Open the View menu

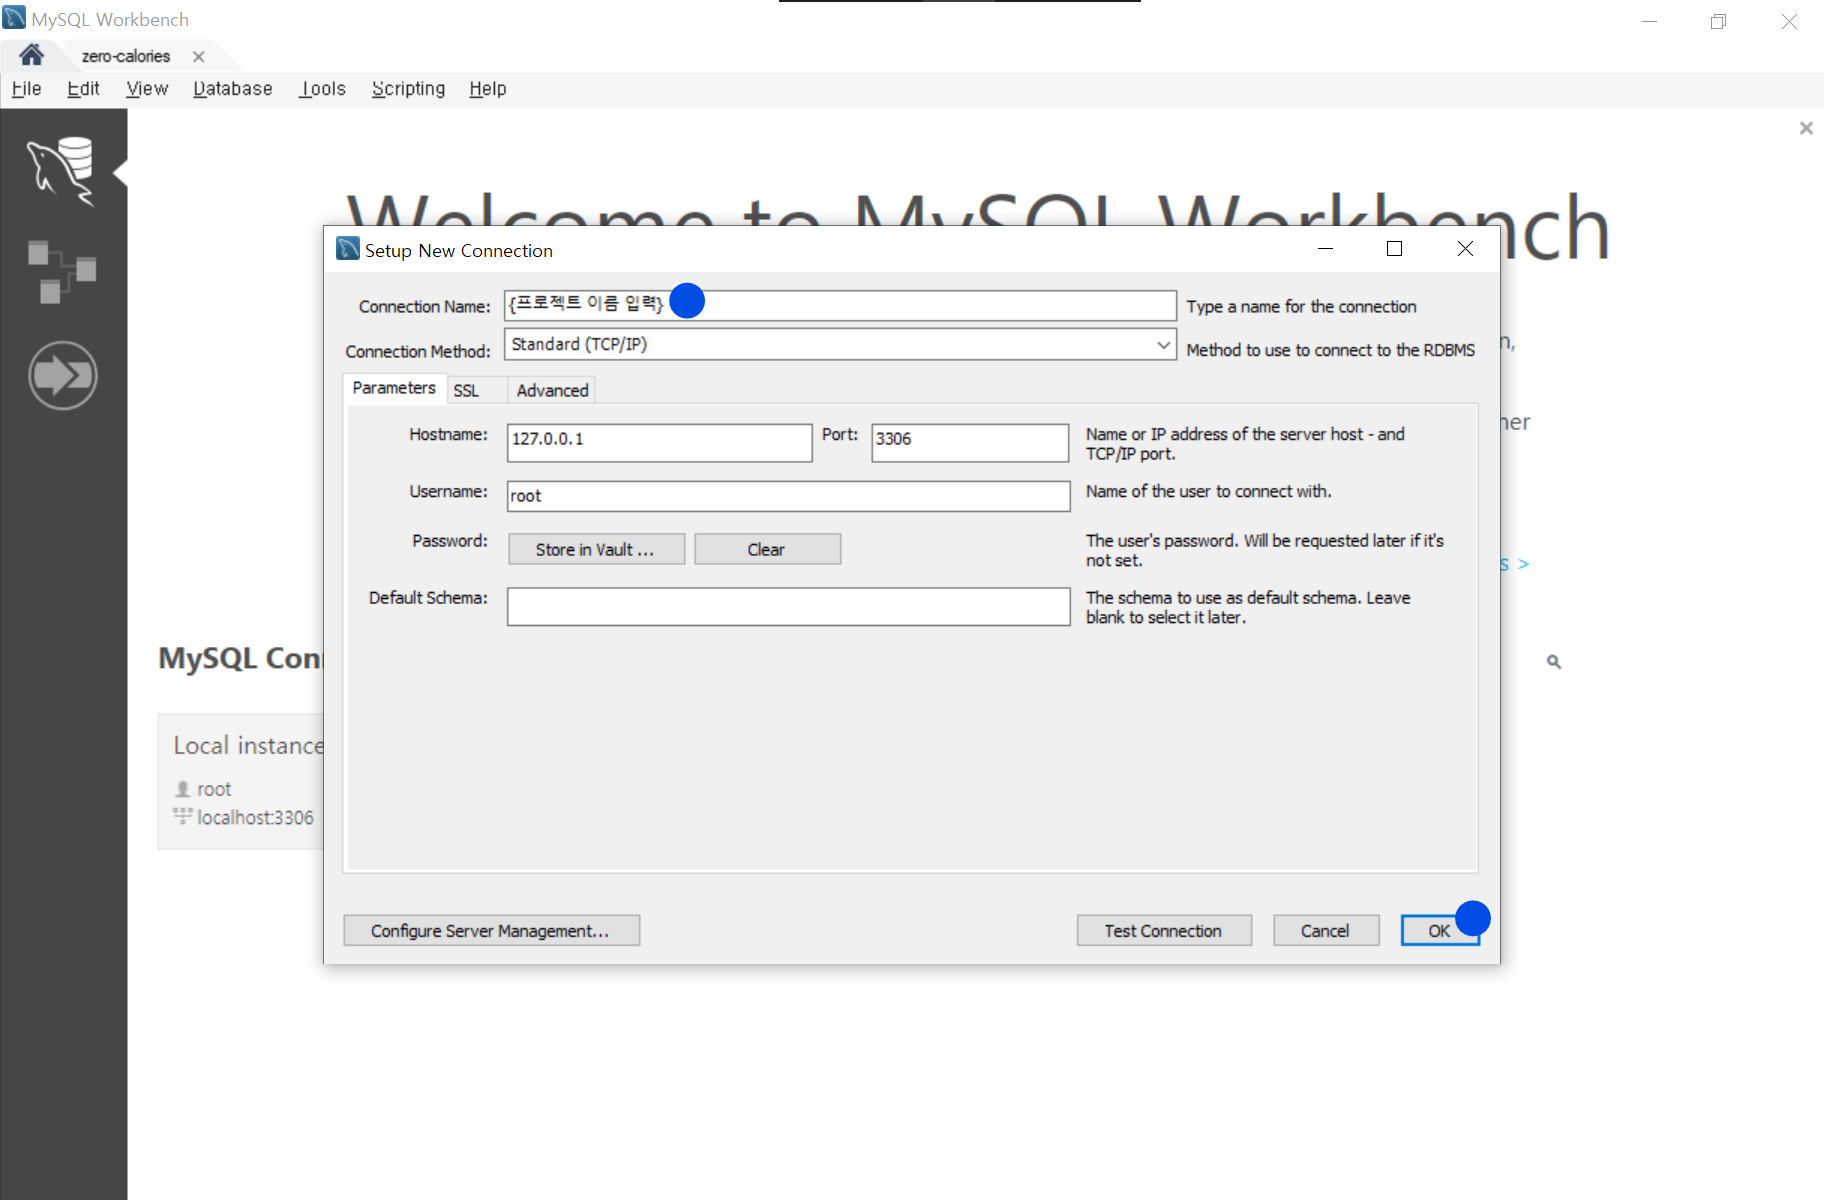point(147,89)
